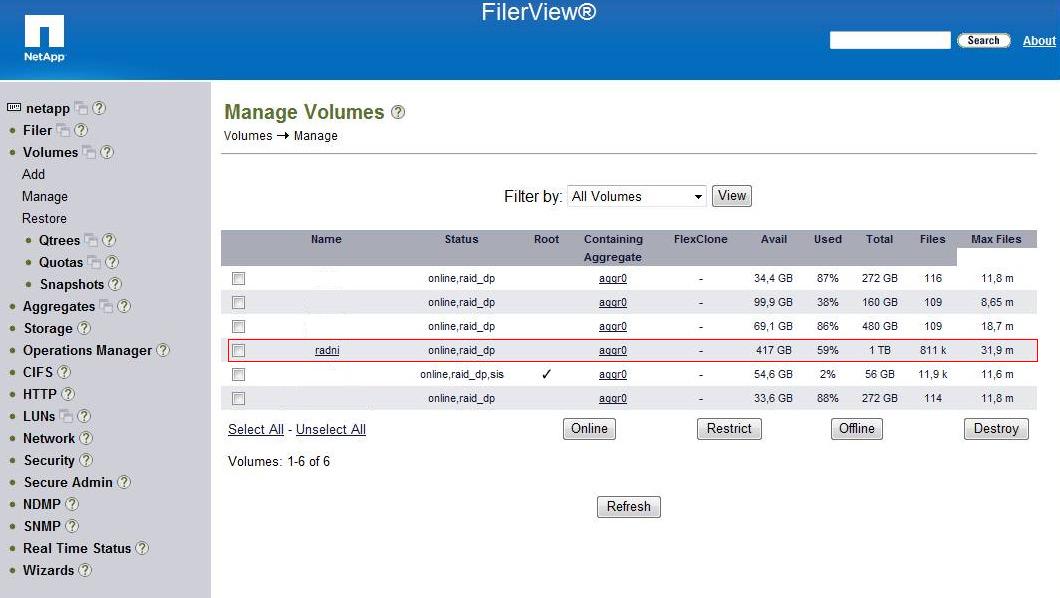Open help icon next to Quotas

click(x=112, y=262)
